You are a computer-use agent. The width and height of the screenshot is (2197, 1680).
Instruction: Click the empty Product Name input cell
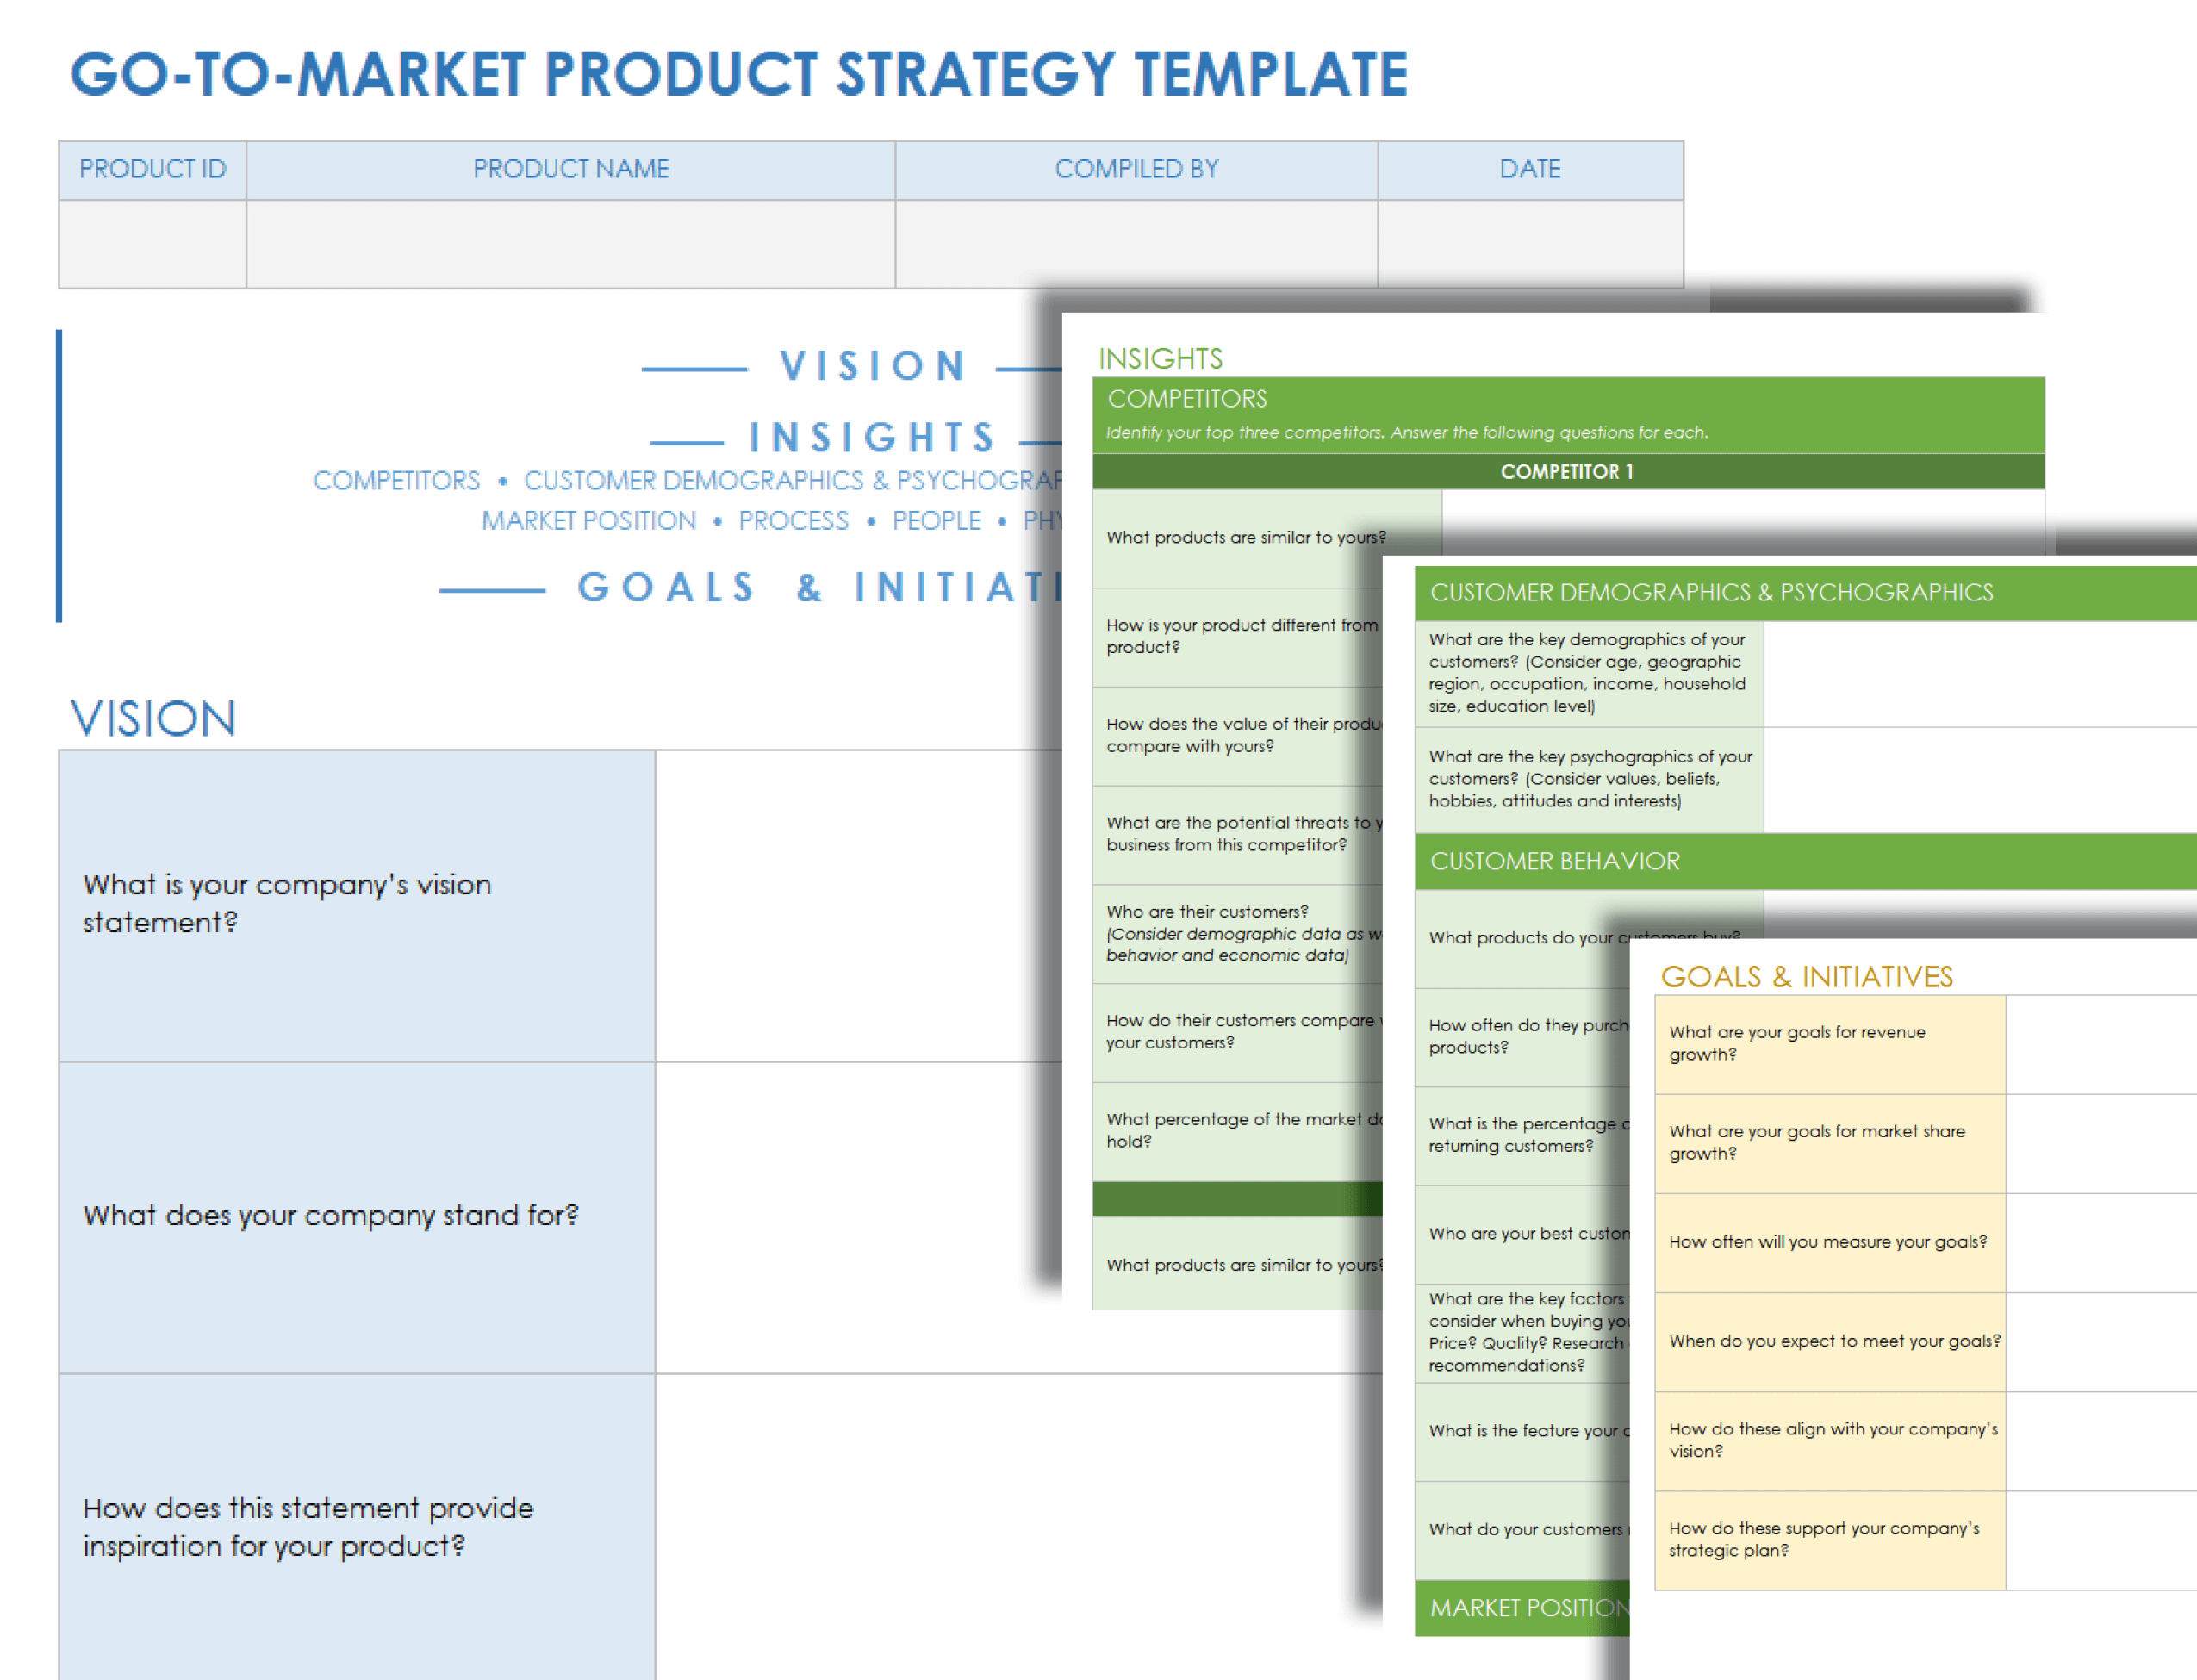pyautogui.click(x=570, y=244)
